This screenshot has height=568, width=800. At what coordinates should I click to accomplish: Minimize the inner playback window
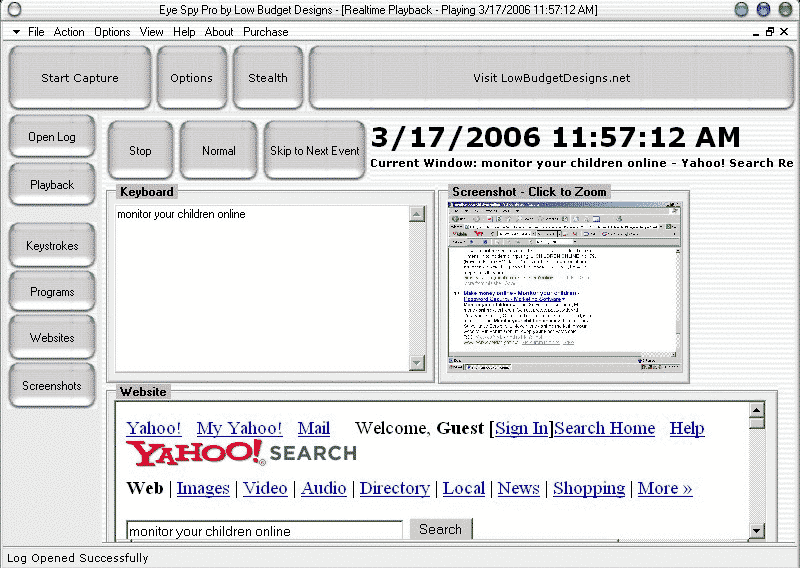[756, 32]
